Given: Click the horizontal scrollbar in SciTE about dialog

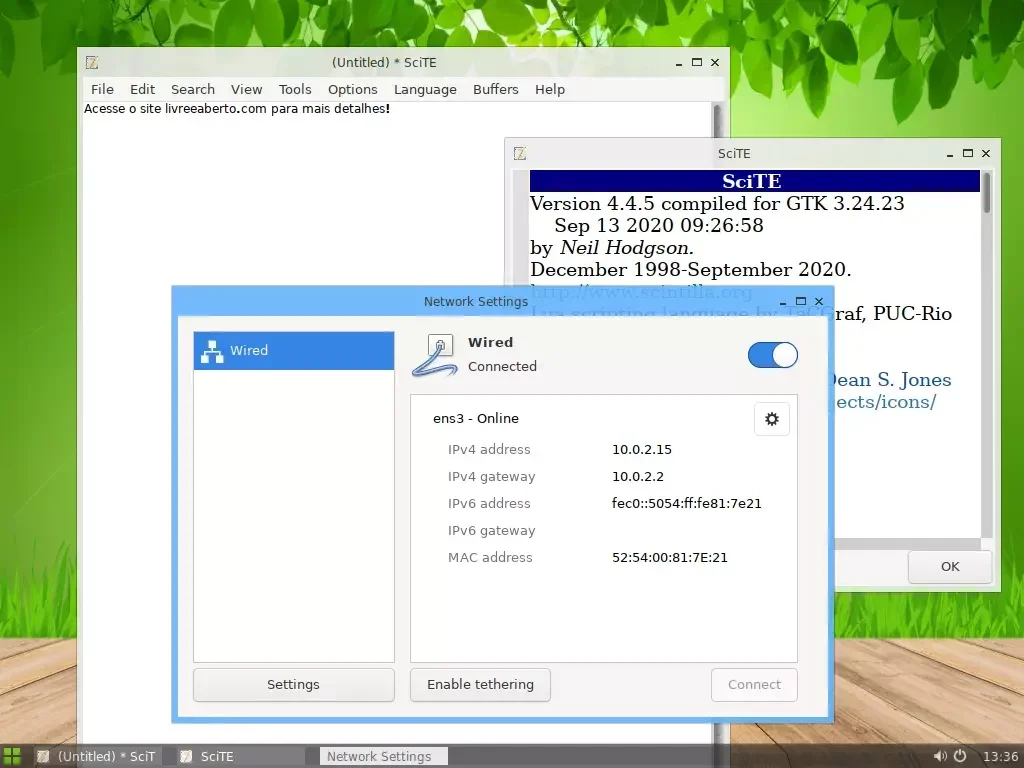Looking at the screenshot, I should click(x=908, y=544).
